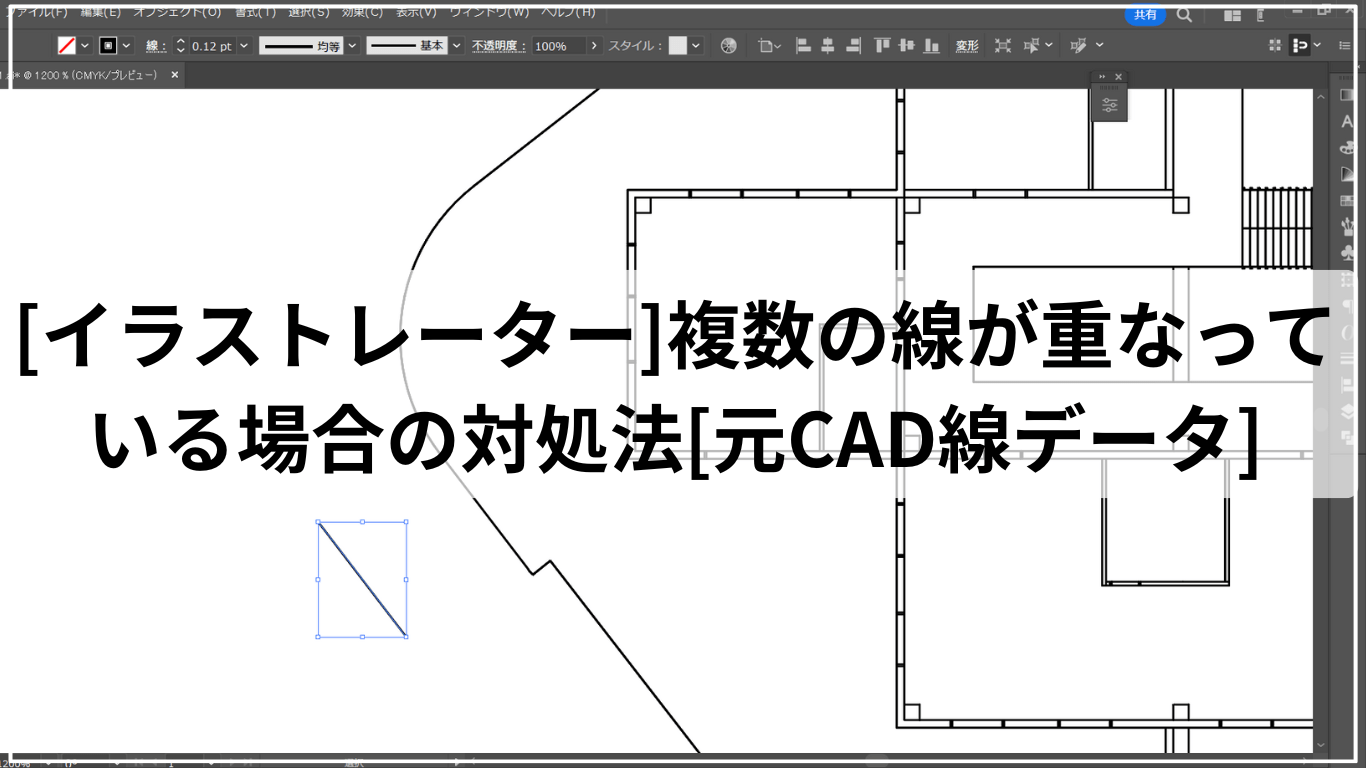The image size is (1366, 768).
Task: Click the recolor artwork wheel icon
Action: tap(728, 46)
